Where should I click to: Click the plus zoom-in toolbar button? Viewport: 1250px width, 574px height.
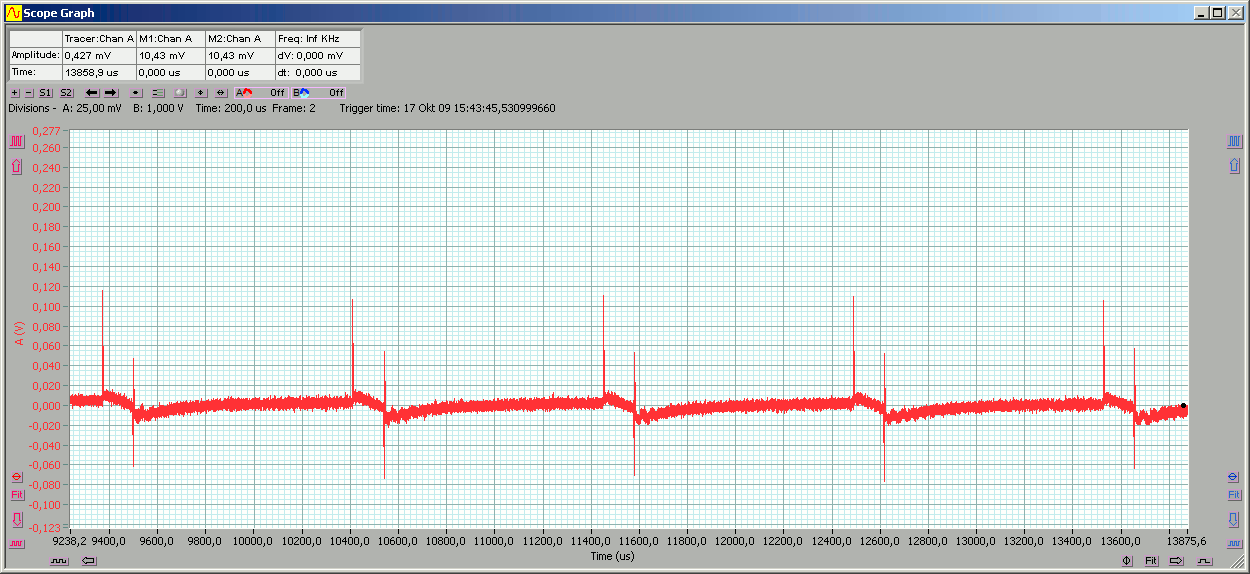pyautogui.click(x=15, y=93)
